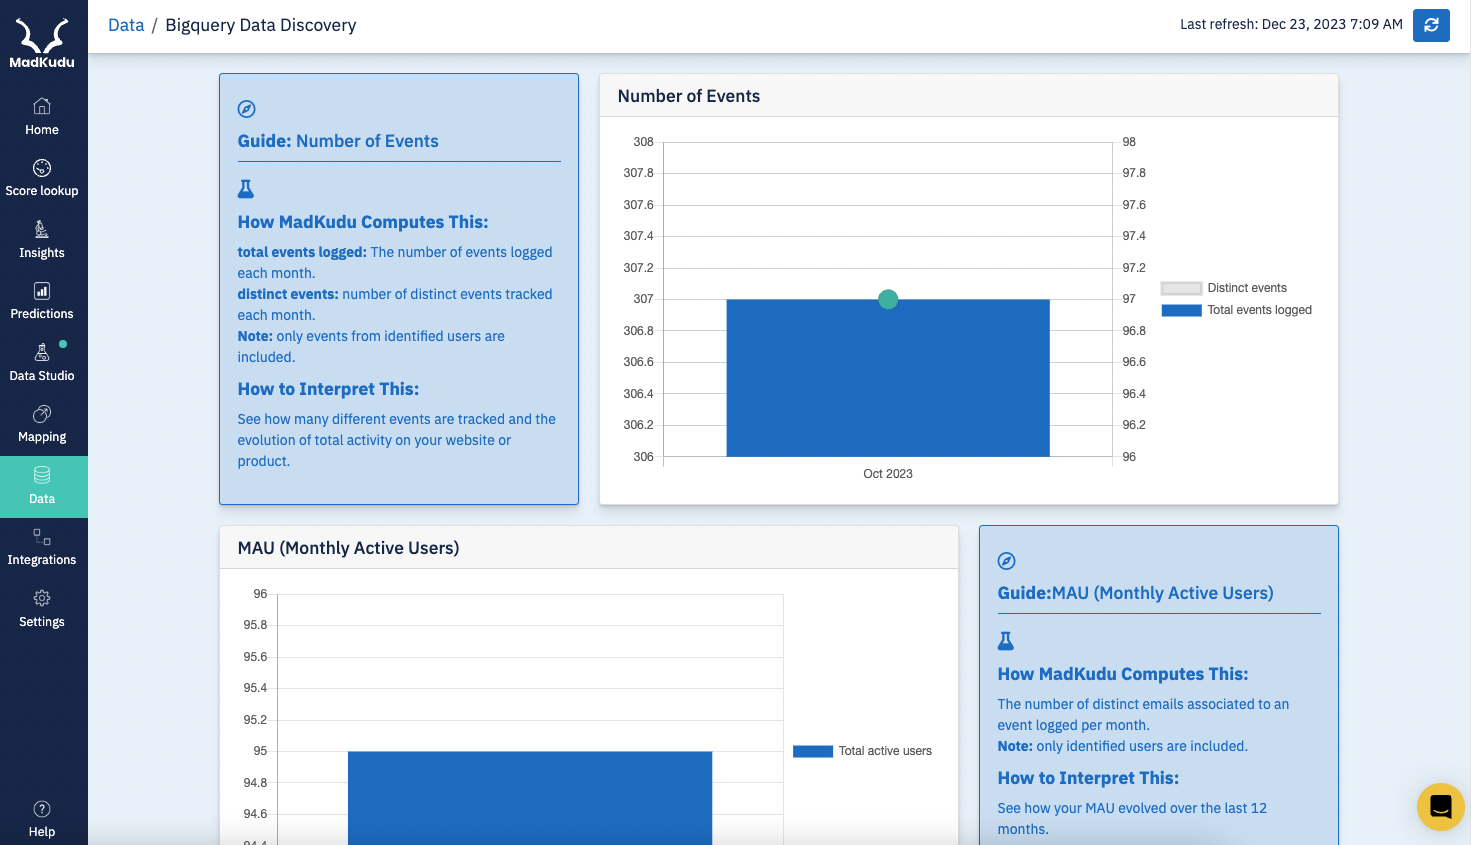The height and width of the screenshot is (845, 1471).
Task: Click the Oct 2023 bar in Number of Events
Action: 888,378
